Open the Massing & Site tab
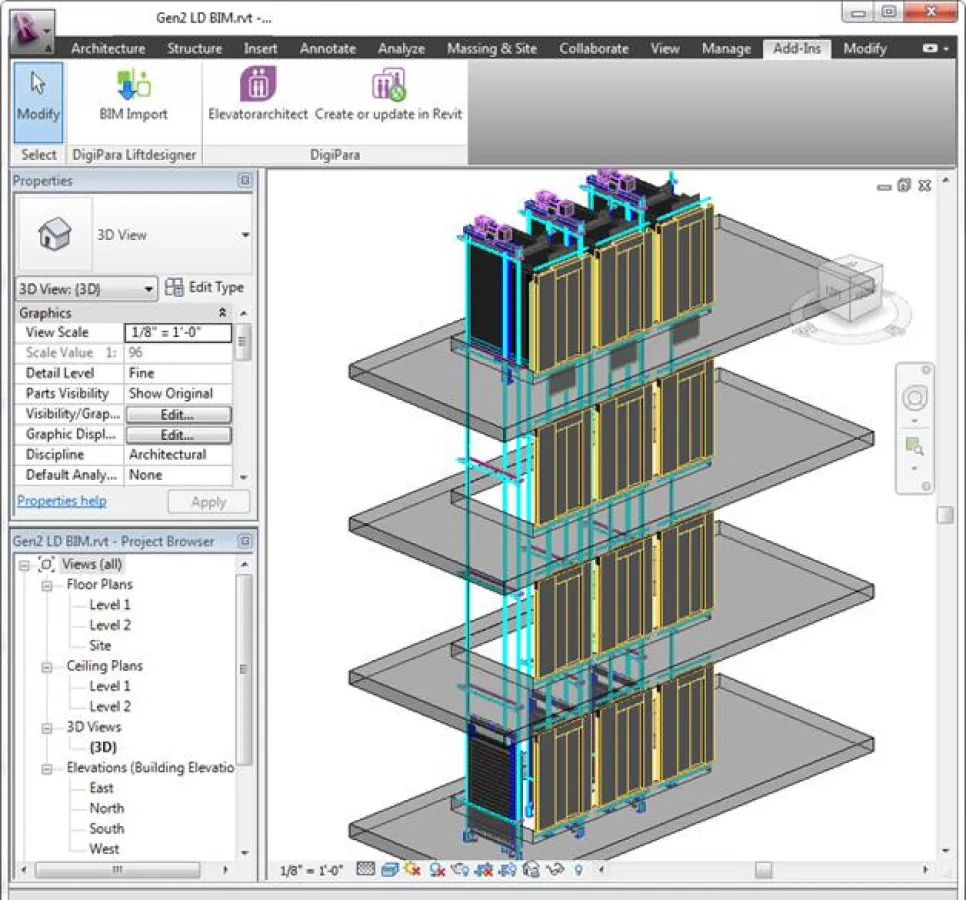Viewport: 966px width, 900px height. point(491,48)
